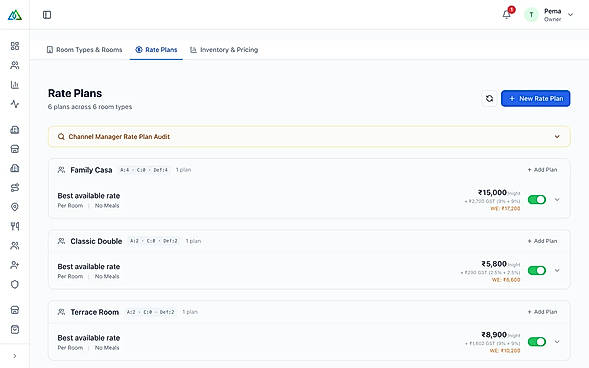Click the Family Casa room type heading
589x368 pixels.
[x=91, y=170]
